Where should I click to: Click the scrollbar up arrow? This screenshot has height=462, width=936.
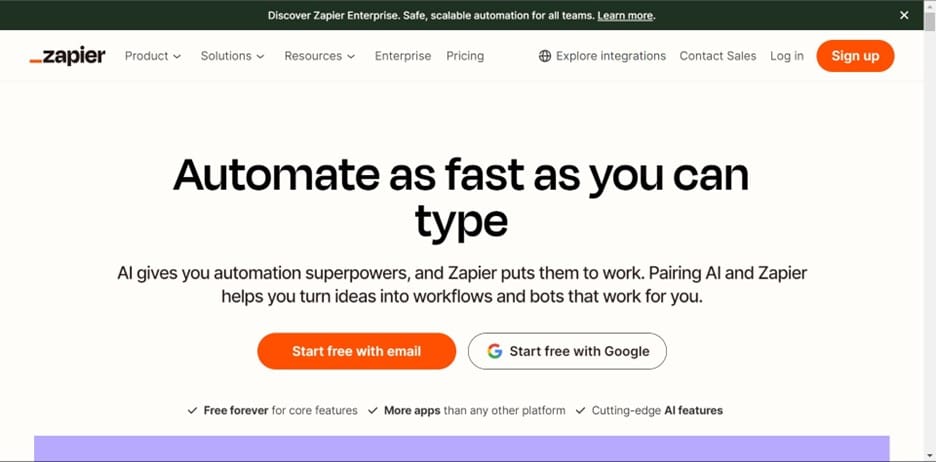click(x=929, y=5)
